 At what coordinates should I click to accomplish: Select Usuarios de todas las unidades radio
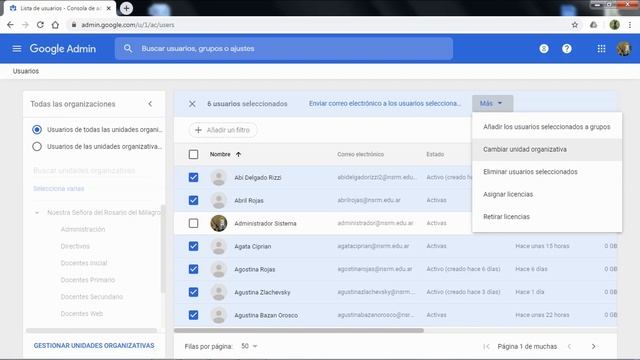(x=37, y=130)
